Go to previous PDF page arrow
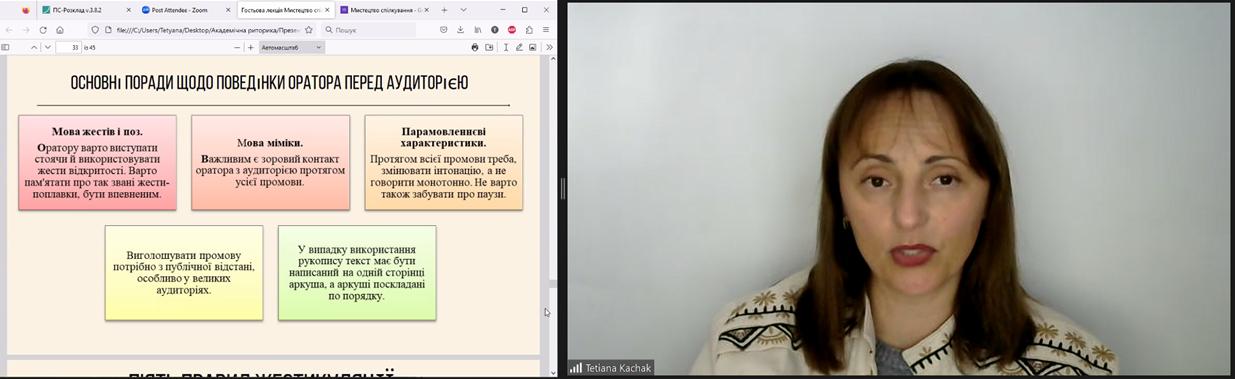Image resolution: width=1235 pixels, height=379 pixels. (34, 47)
